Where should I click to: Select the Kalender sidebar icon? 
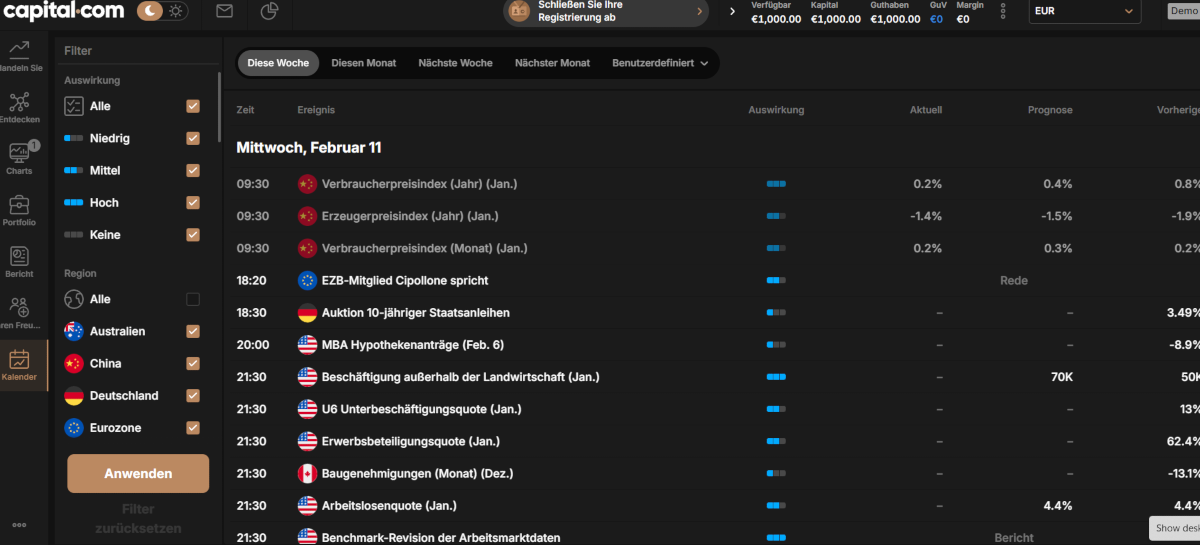click(19, 361)
